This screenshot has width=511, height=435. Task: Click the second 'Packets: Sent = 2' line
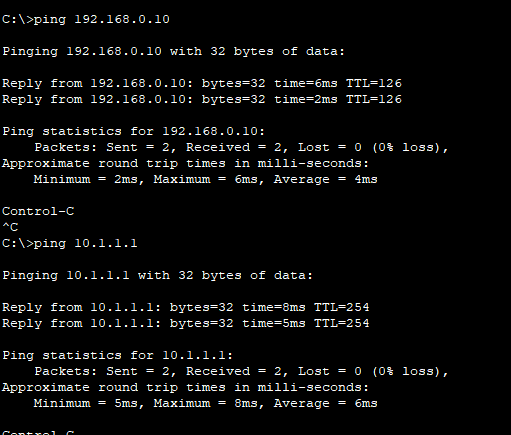pyautogui.click(x=242, y=371)
